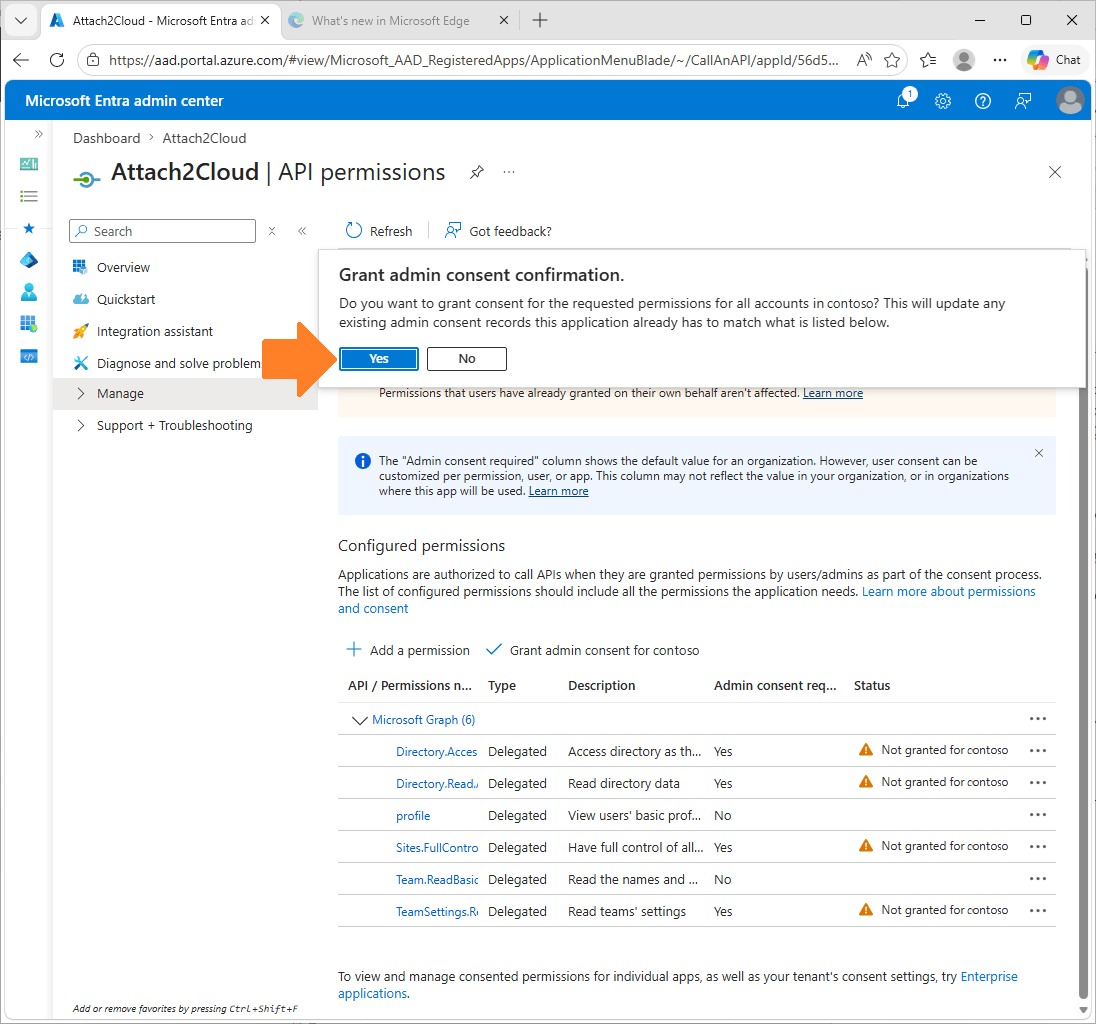Open the feedback icon in top bar
The height and width of the screenshot is (1024, 1096).
click(x=1022, y=100)
